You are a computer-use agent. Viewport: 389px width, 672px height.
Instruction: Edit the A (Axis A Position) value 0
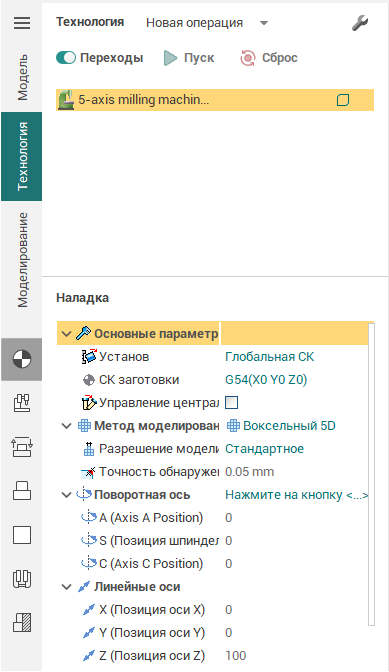coord(228,518)
